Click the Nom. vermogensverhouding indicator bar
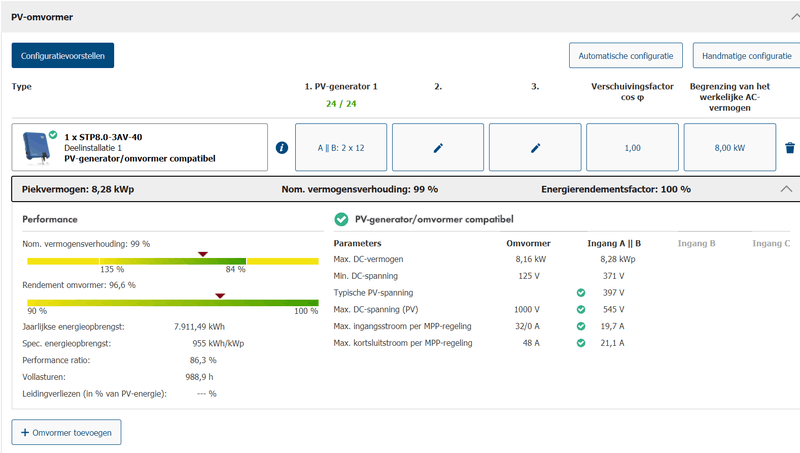Image resolution: width=800 pixels, height=453 pixels. click(172, 261)
